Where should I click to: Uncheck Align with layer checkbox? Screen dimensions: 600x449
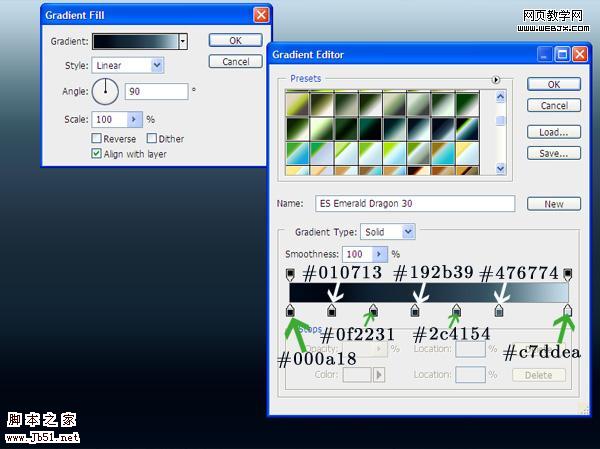click(96, 153)
